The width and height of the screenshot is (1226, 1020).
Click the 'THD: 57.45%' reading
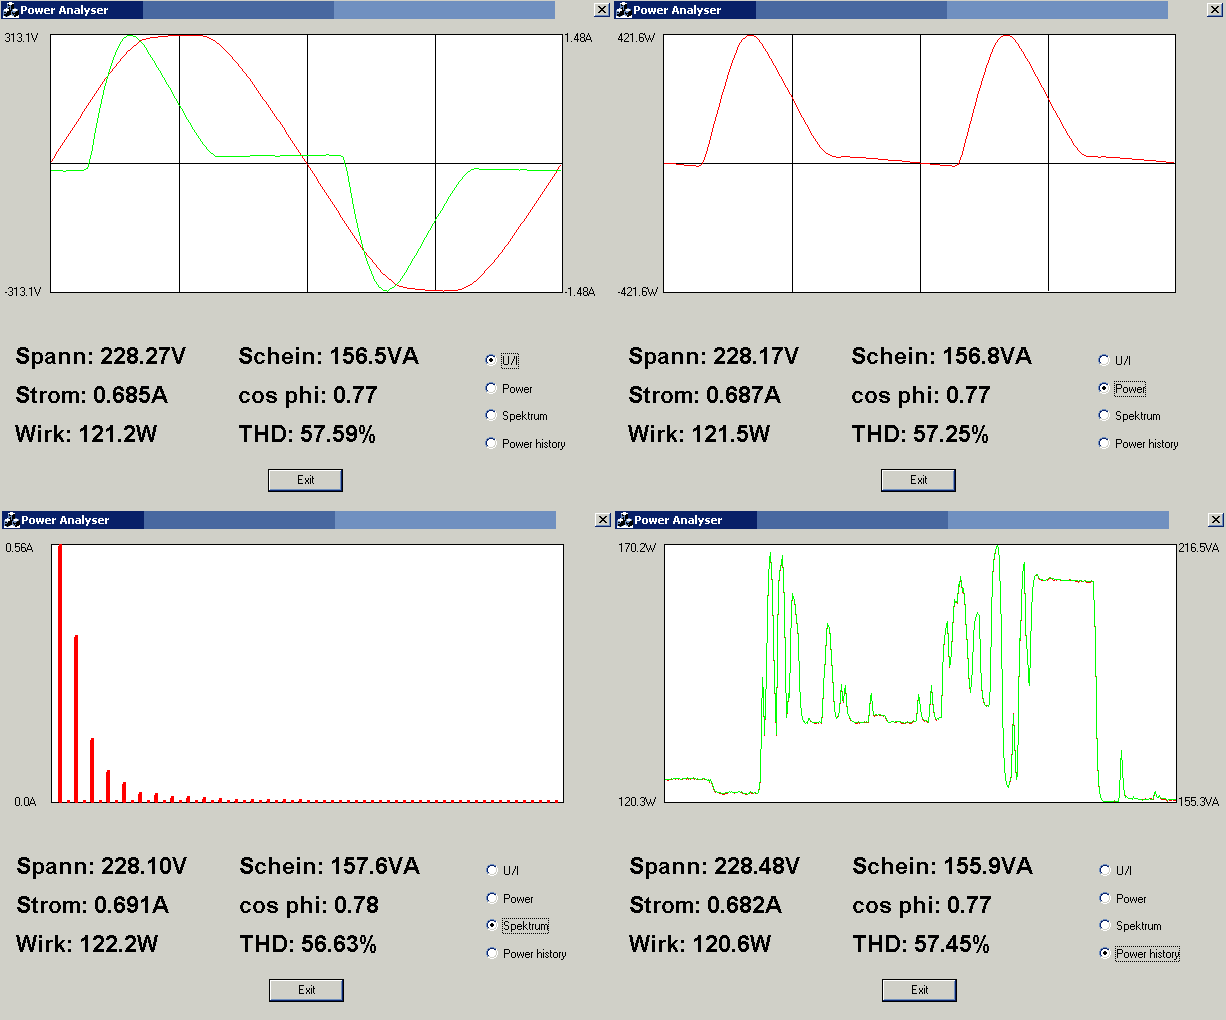(x=921, y=944)
